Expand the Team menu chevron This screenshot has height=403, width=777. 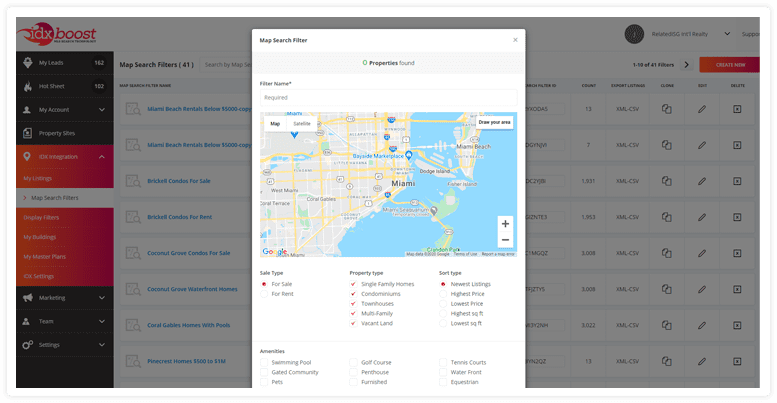[x=102, y=321]
